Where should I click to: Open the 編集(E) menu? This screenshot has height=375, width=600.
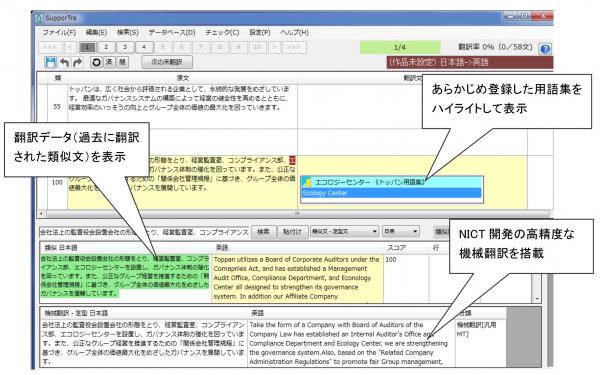[x=96, y=33]
